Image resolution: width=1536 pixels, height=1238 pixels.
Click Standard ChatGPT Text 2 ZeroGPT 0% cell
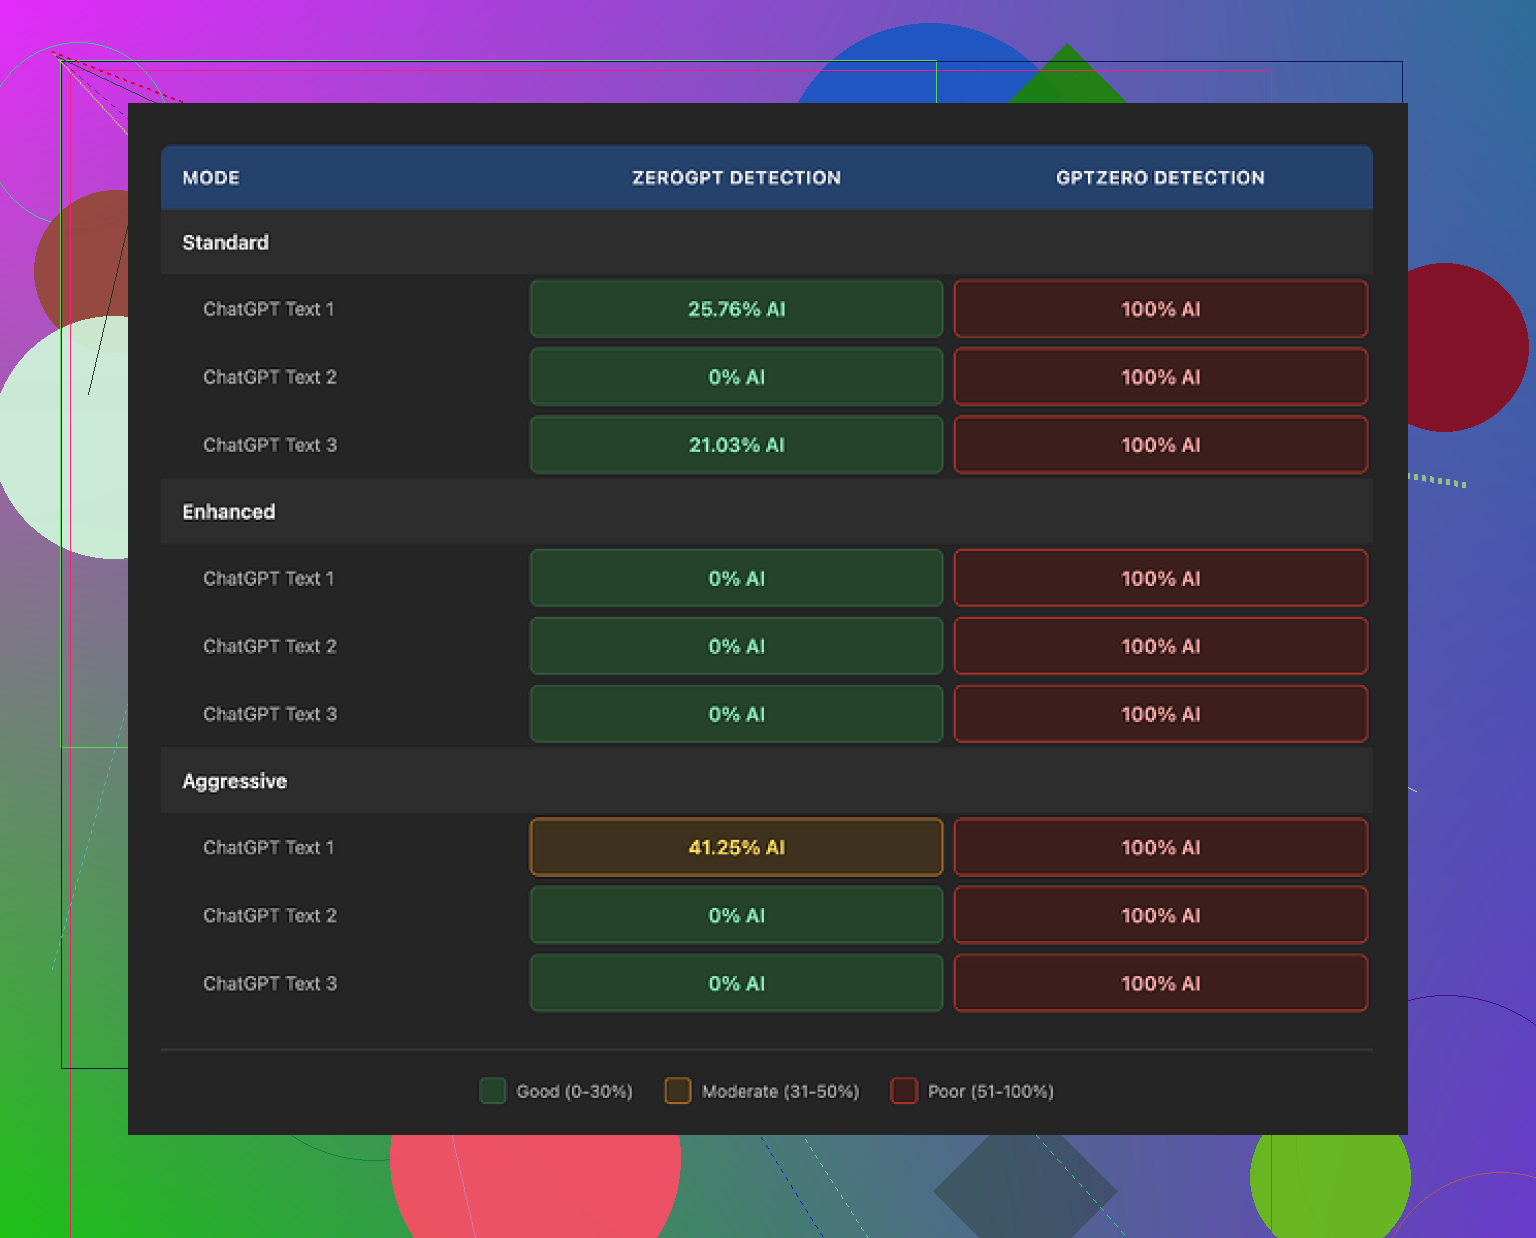coord(736,377)
